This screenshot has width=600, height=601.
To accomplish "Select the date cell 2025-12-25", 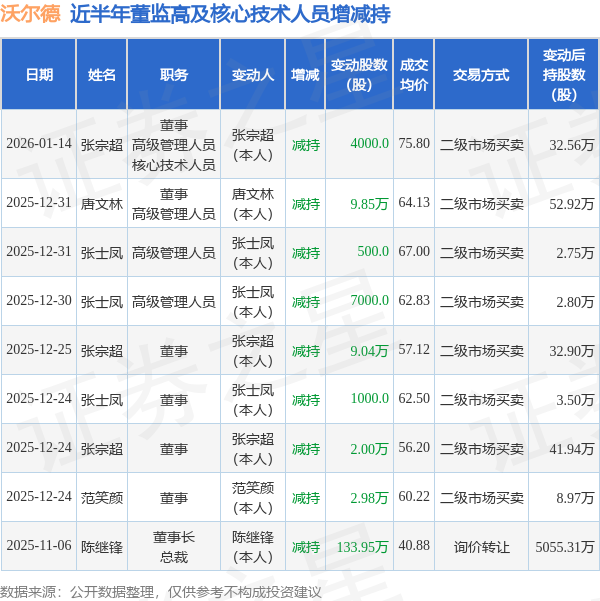I will click(x=39, y=350).
